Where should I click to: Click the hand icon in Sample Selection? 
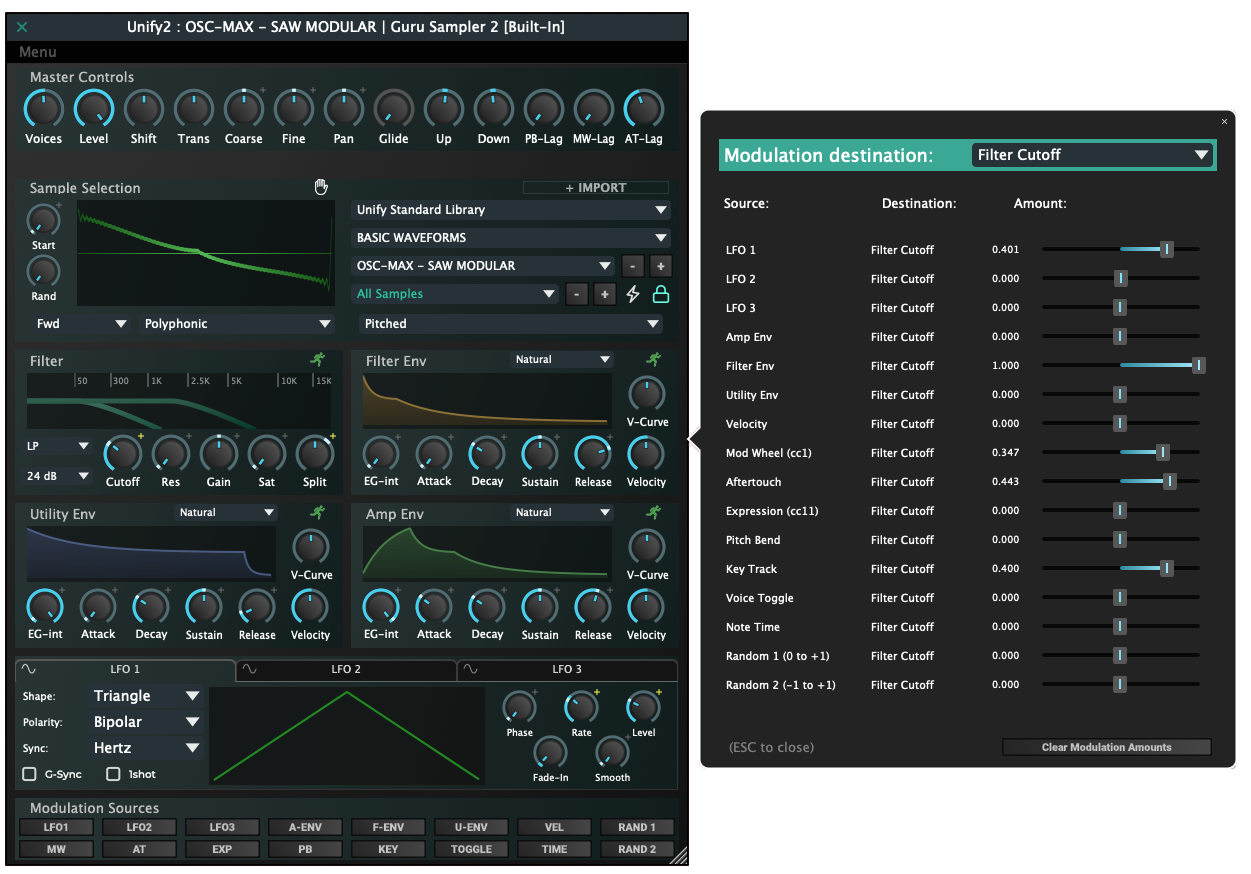[321, 187]
